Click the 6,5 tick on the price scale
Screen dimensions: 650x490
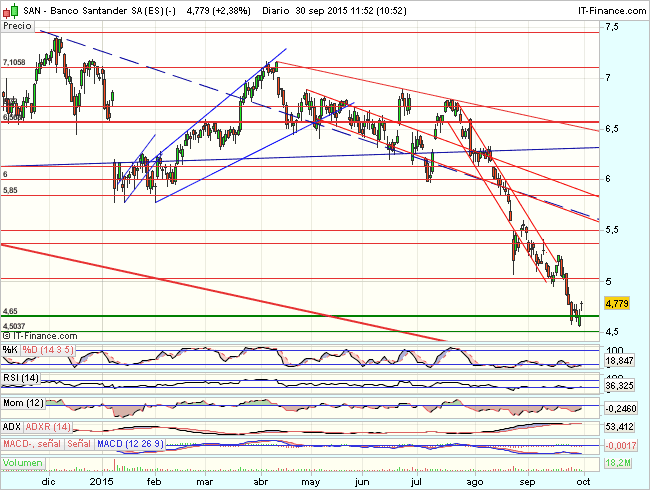click(612, 129)
